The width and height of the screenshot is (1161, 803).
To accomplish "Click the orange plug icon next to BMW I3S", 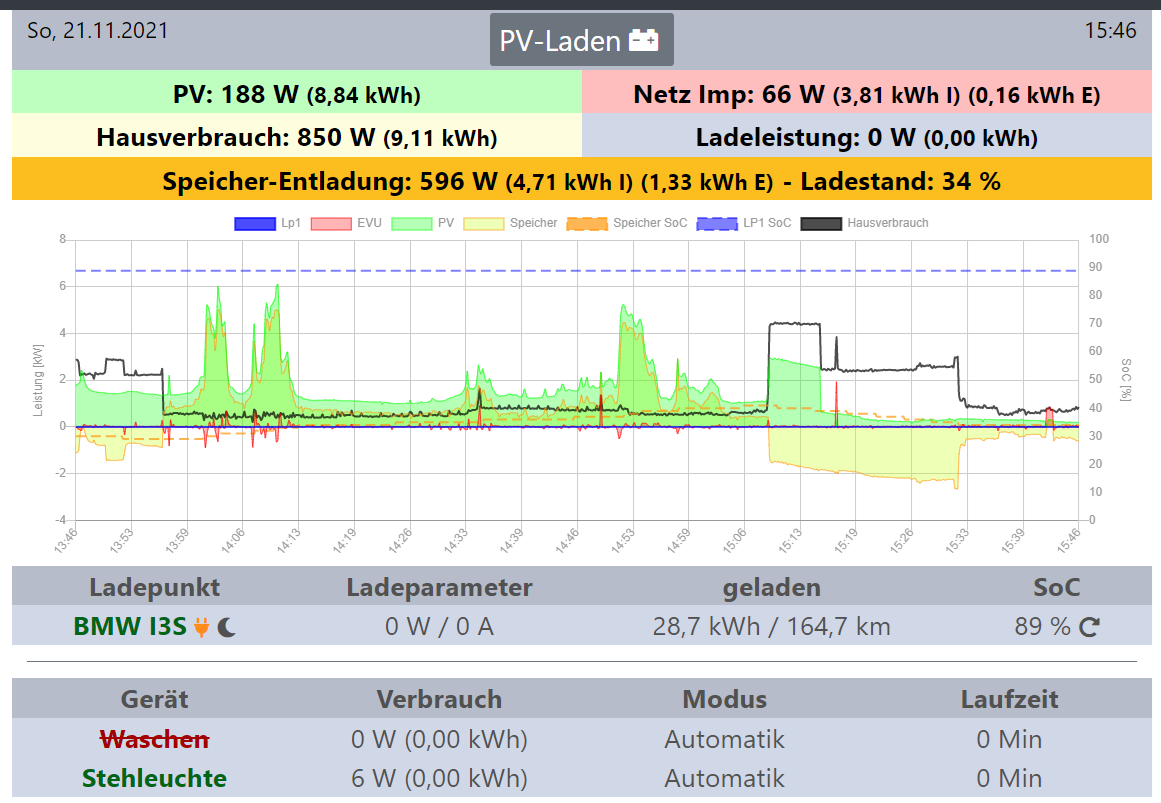I will 201,627.
